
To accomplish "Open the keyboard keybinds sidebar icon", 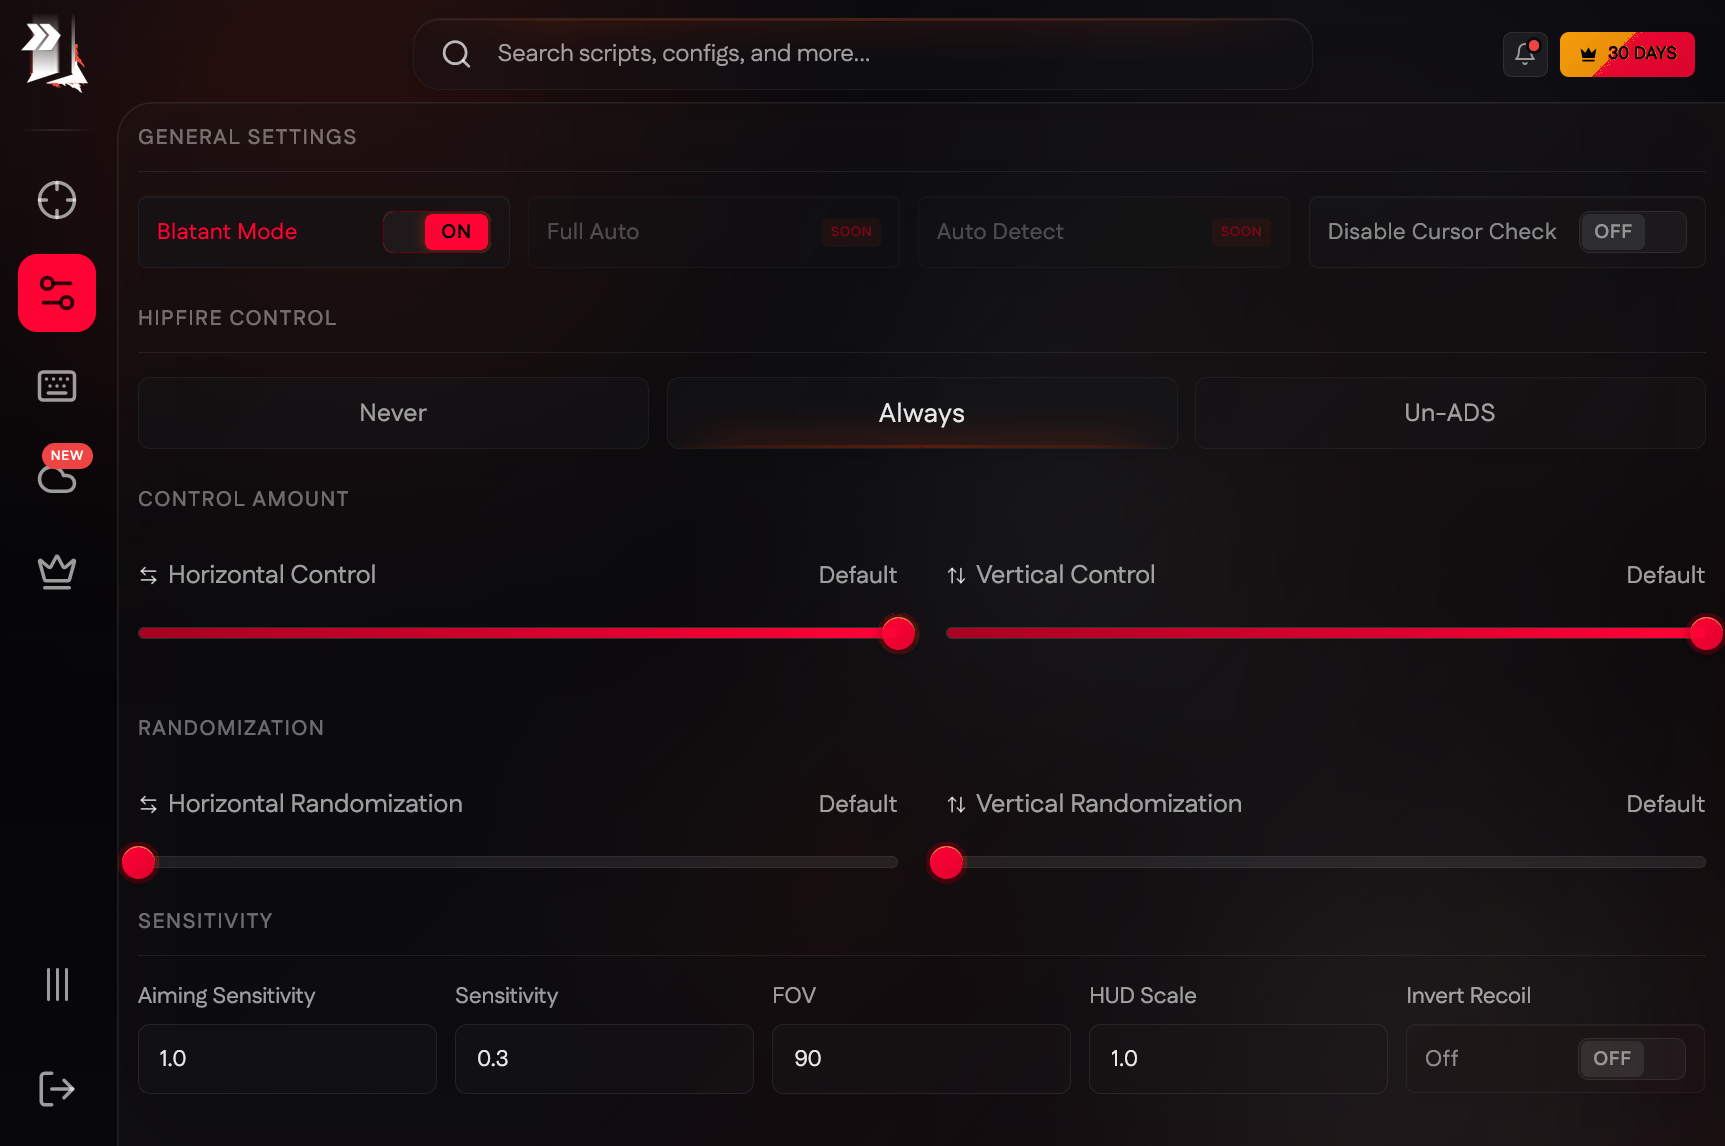I will tap(57, 386).
